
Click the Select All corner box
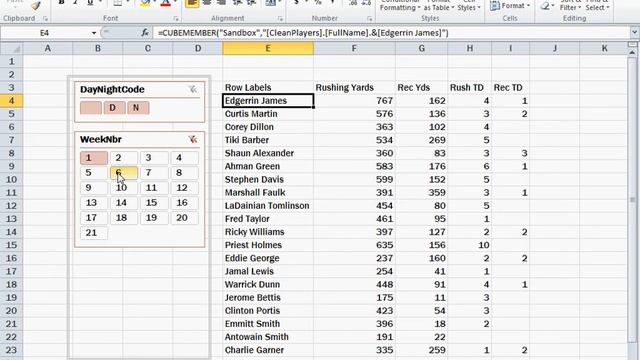(x=11, y=49)
